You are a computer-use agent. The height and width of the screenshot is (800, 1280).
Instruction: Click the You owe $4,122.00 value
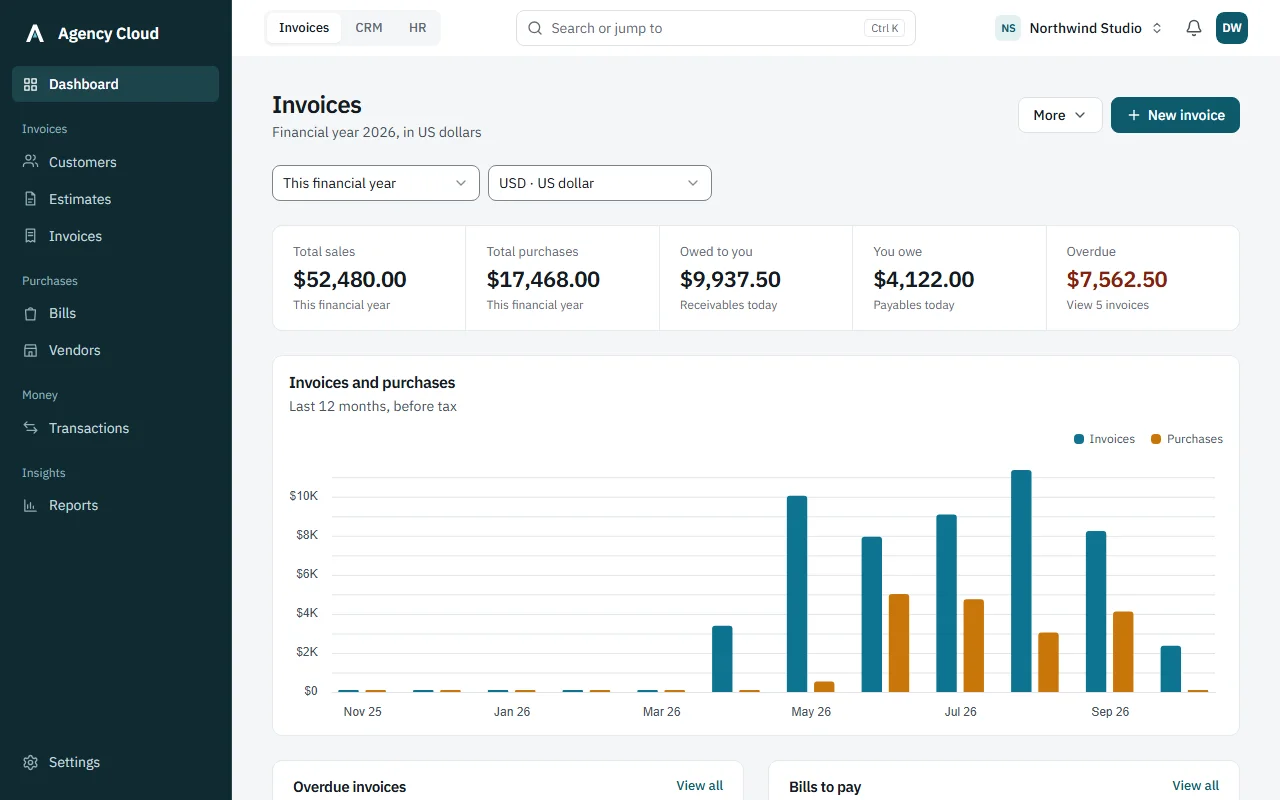[x=924, y=279]
